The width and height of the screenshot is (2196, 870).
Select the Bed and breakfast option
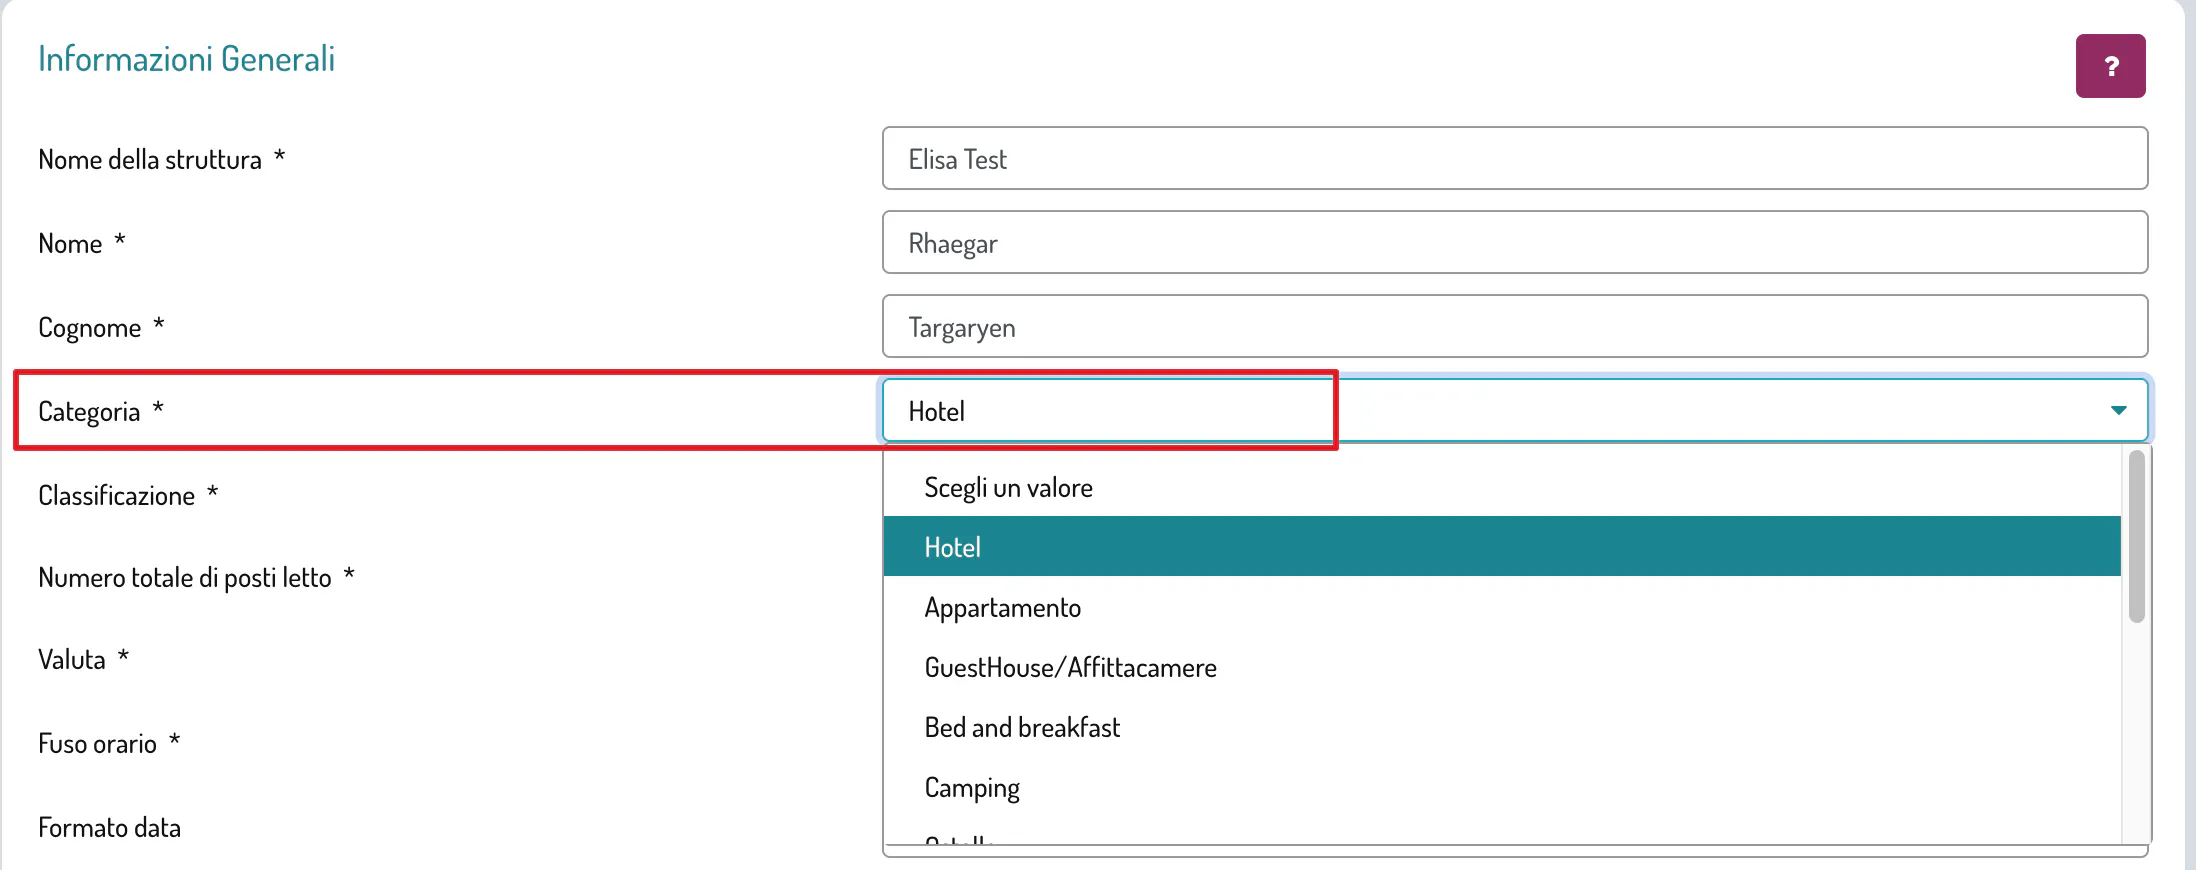point(1022,728)
